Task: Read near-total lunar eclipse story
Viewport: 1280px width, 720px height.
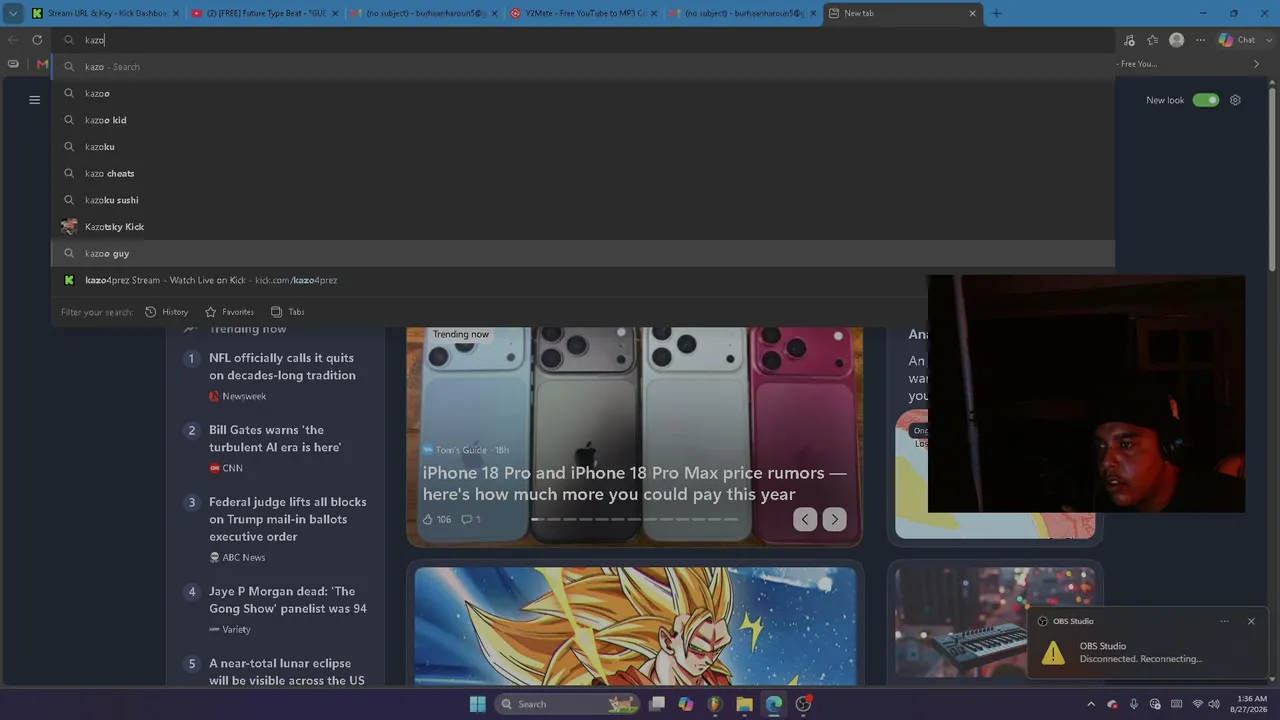Action: coord(286,672)
